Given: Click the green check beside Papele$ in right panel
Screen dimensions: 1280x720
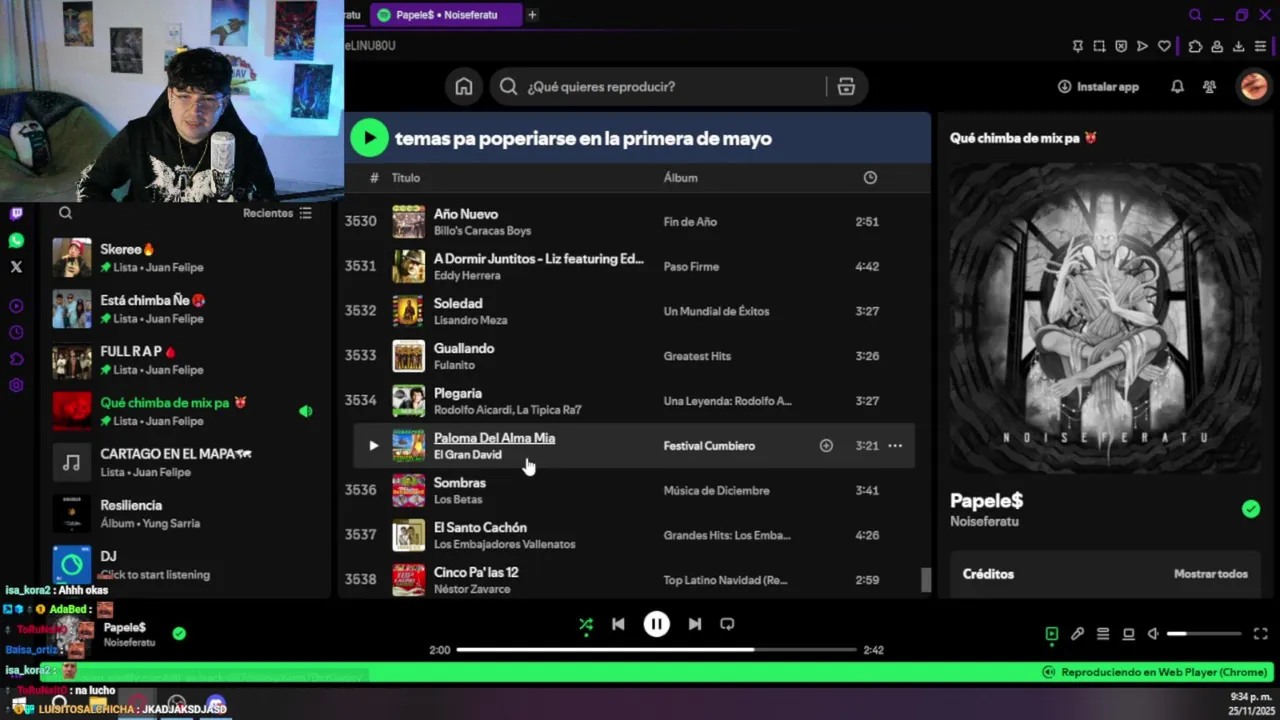Looking at the screenshot, I should point(1250,509).
